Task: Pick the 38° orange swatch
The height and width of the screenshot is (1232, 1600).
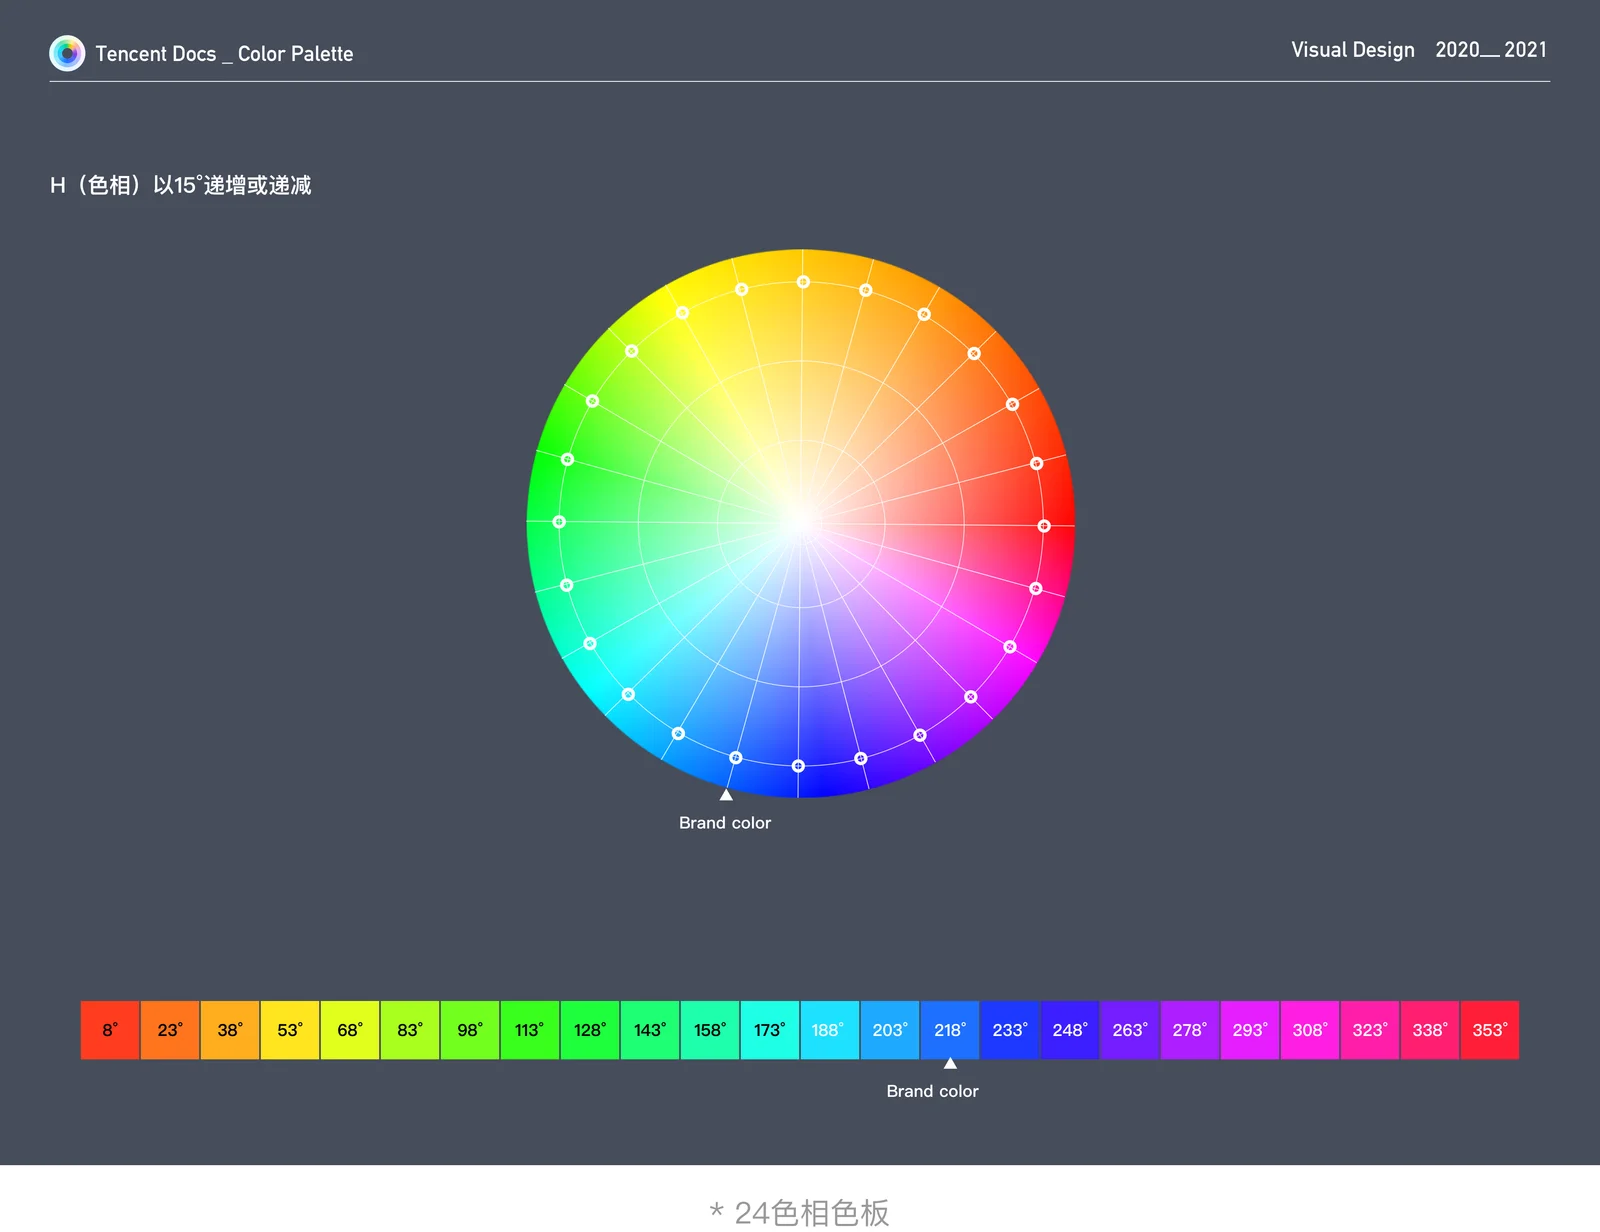Action: pyautogui.click(x=230, y=1030)
